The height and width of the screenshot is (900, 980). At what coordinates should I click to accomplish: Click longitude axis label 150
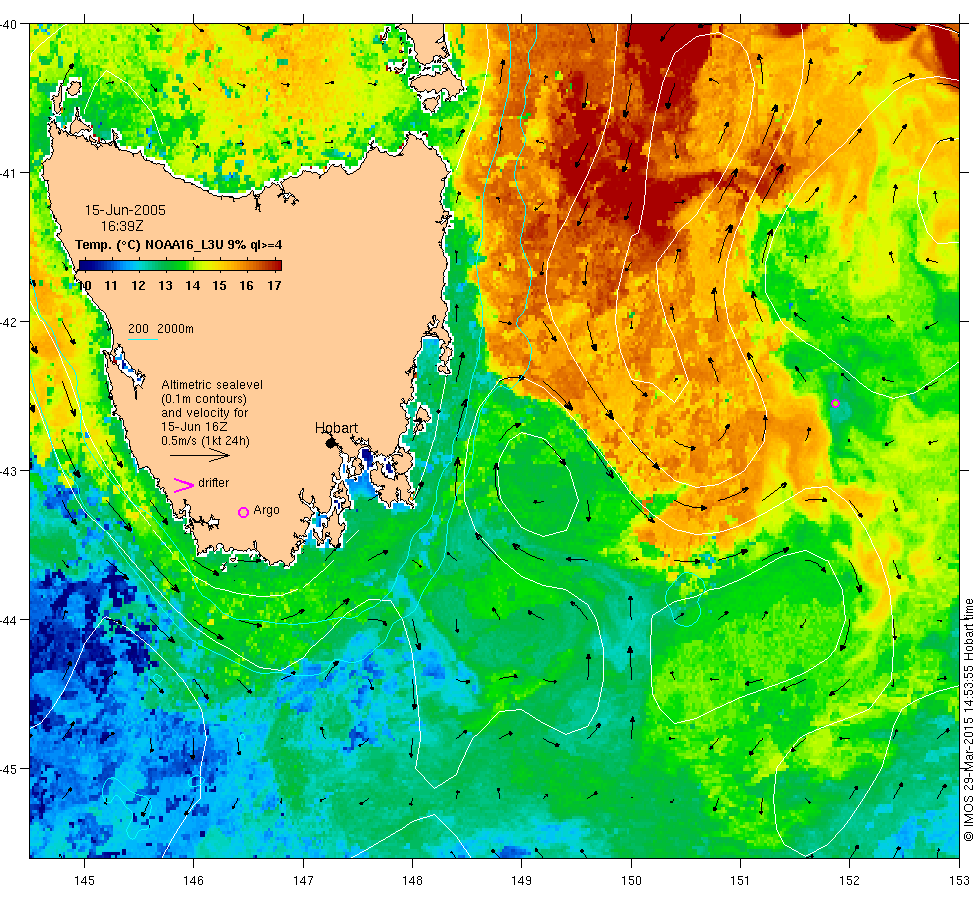pos(631,881)
